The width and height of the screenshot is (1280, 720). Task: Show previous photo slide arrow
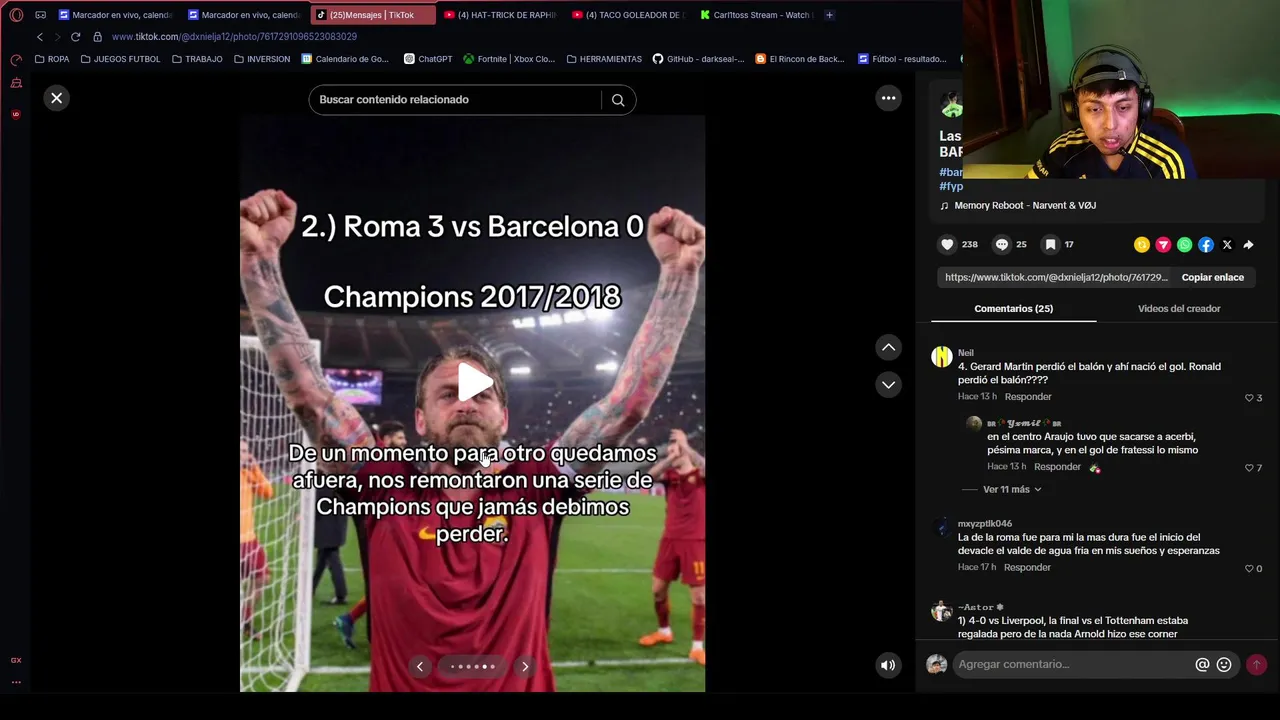420,666
